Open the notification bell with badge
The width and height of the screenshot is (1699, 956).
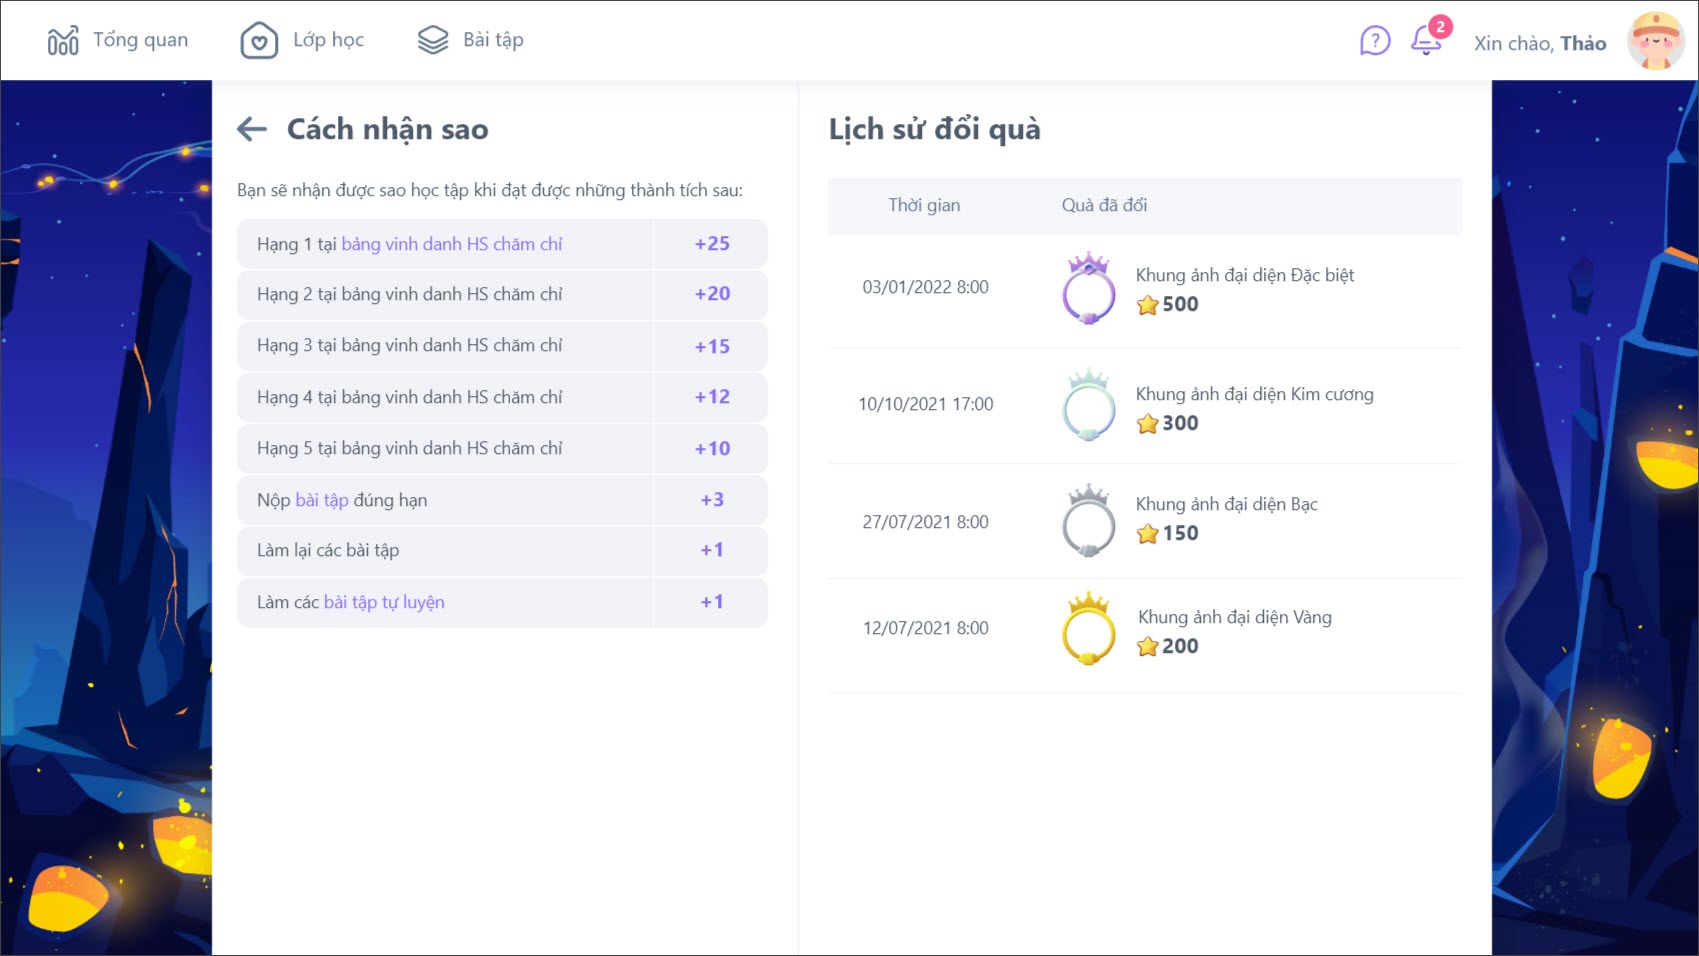click(1426, 41)
